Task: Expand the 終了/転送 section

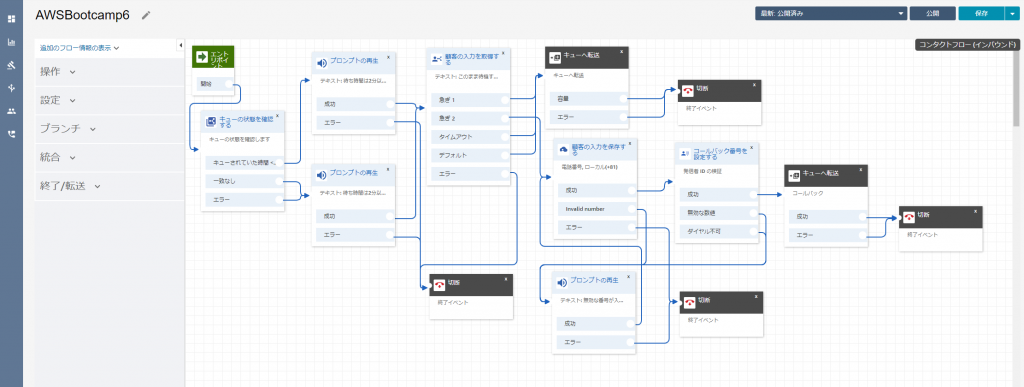Action: [x=70, y=186]
